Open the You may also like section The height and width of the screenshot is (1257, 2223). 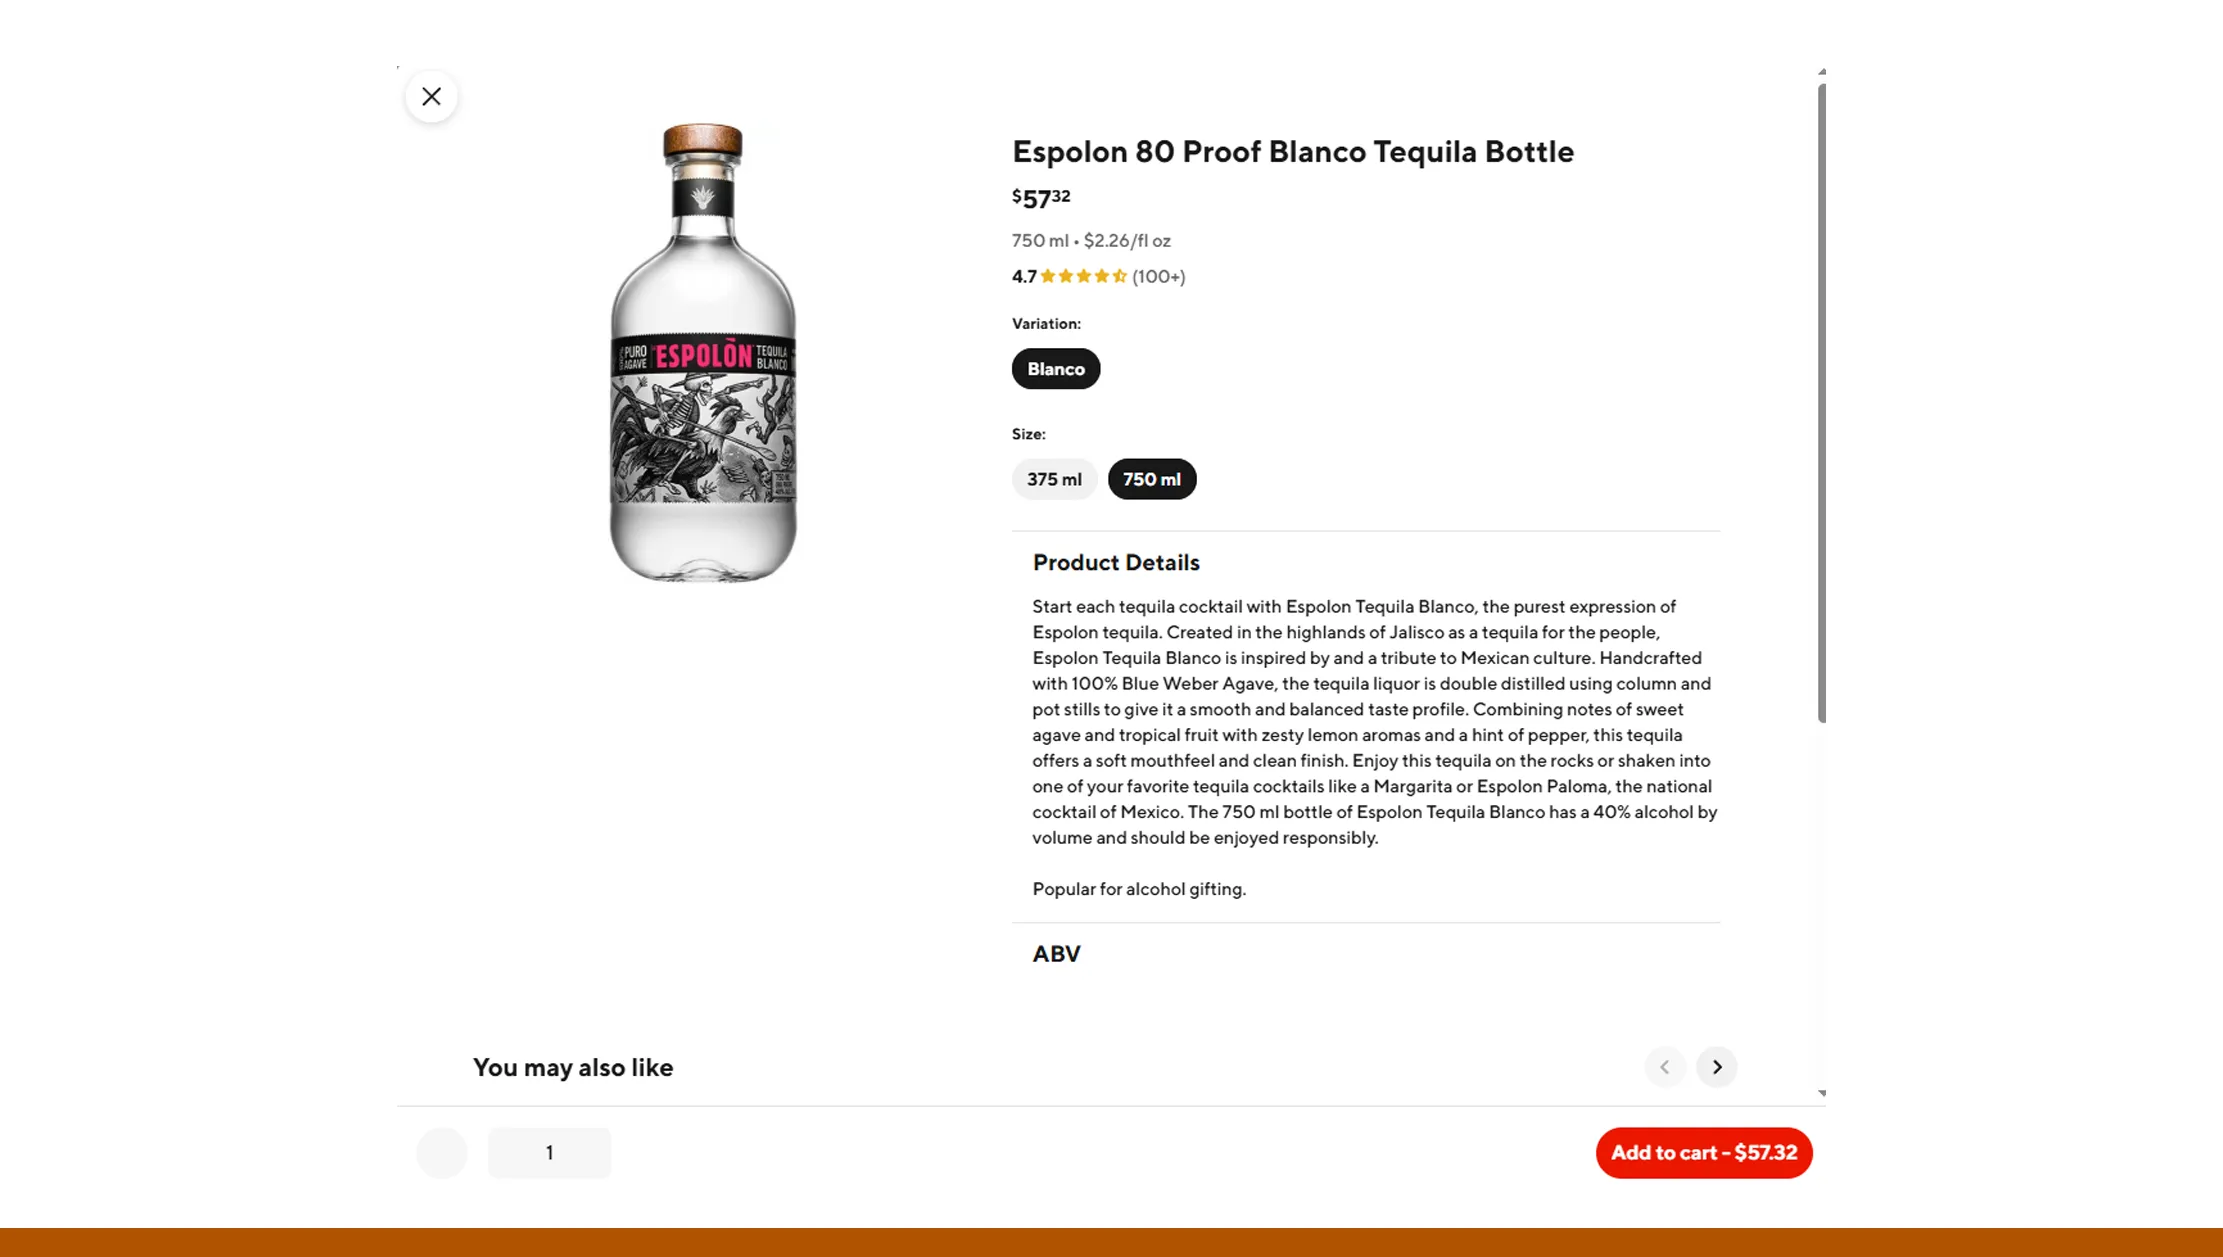pyautogui.click(x=573, y=1067)
